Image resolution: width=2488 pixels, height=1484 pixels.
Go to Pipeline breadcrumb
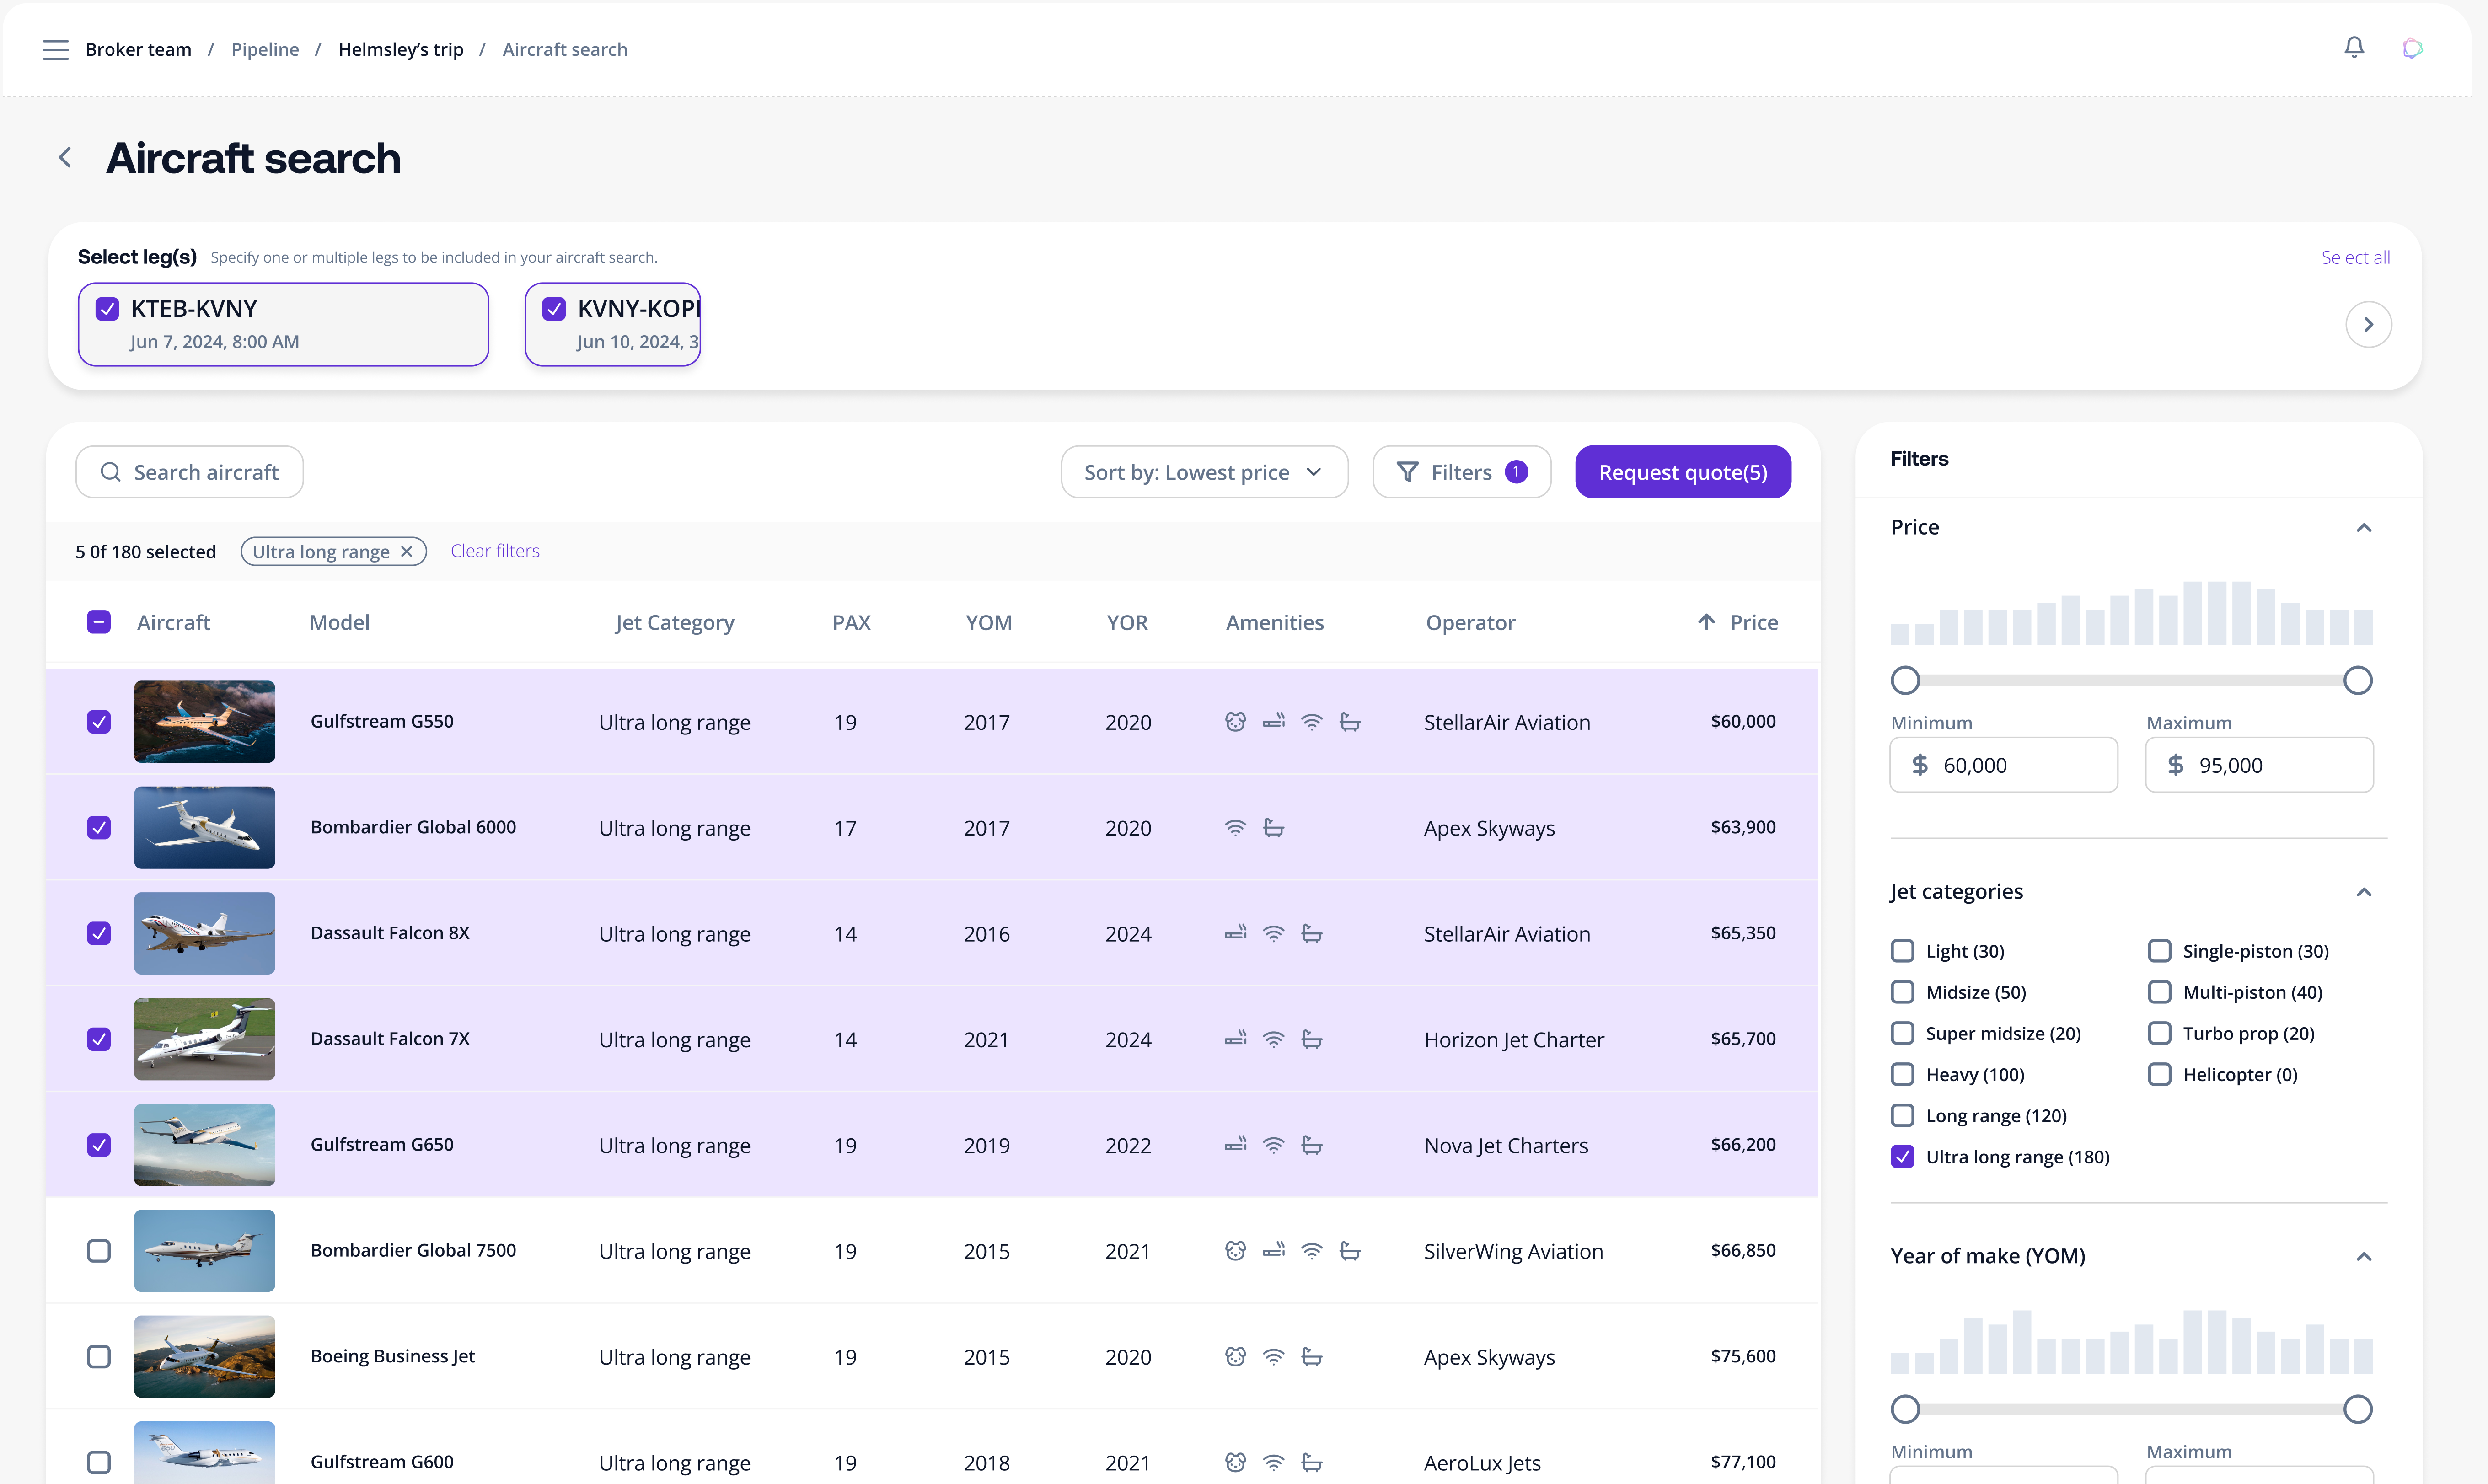click(265, 49)
